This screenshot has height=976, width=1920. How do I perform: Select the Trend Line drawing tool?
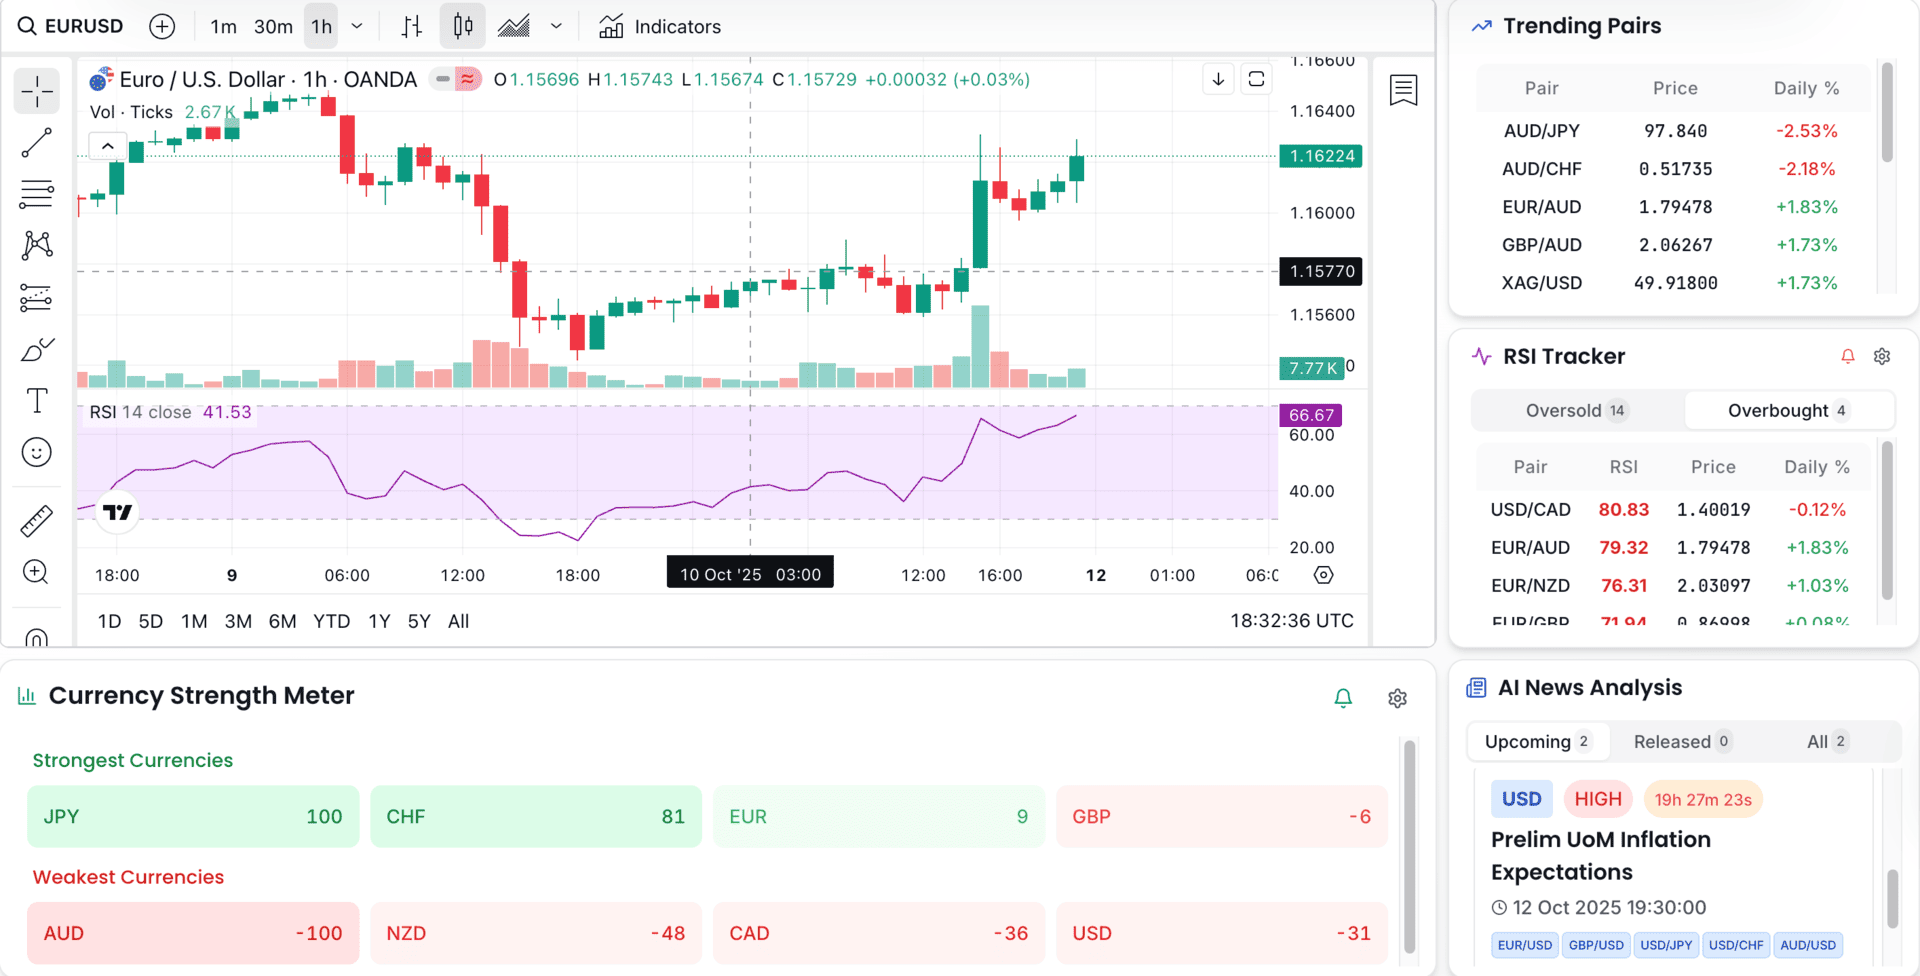click(x=37, y=143)
